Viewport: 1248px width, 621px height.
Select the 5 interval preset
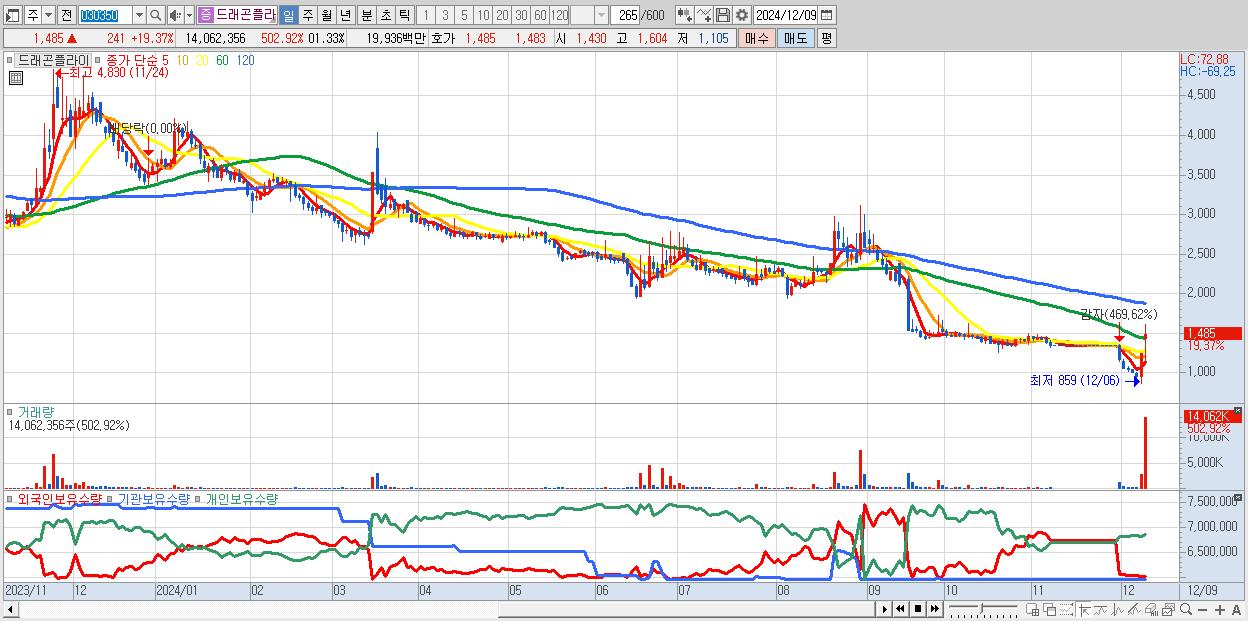point(464,15)
